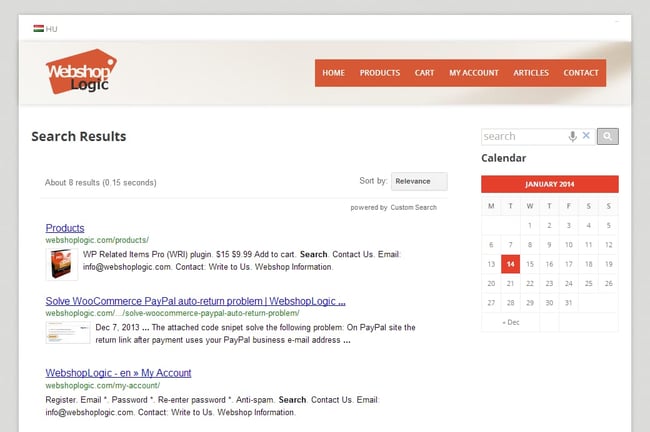Open the Products search result link
The width and height of the screenshot is (650, 432).
point(65,228)
